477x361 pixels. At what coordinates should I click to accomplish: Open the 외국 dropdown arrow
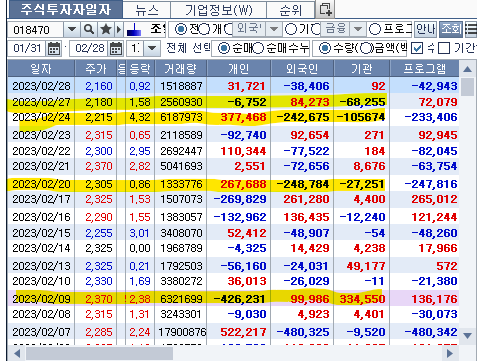tap(274, 29)
